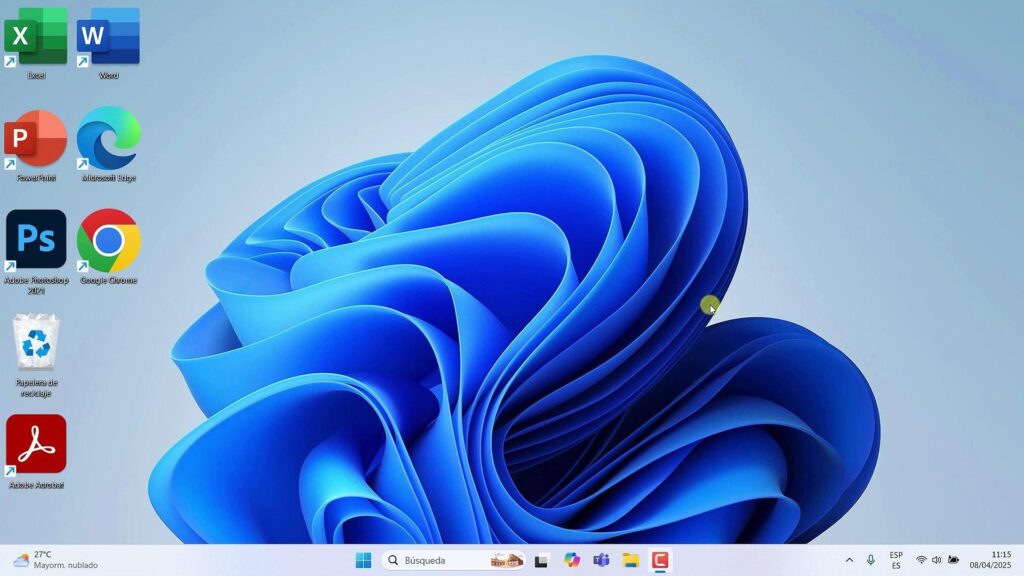1024x576 pixels.
Task: Open the volume control in the tray
Action: coord(936,560)
